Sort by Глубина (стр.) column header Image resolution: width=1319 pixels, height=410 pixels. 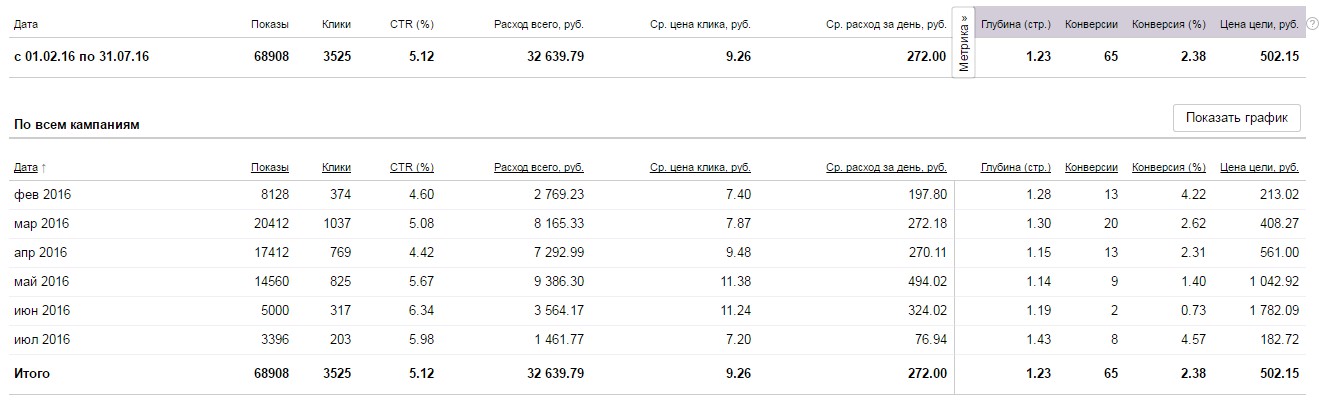pyautogui.click(x=1016, y=167)
